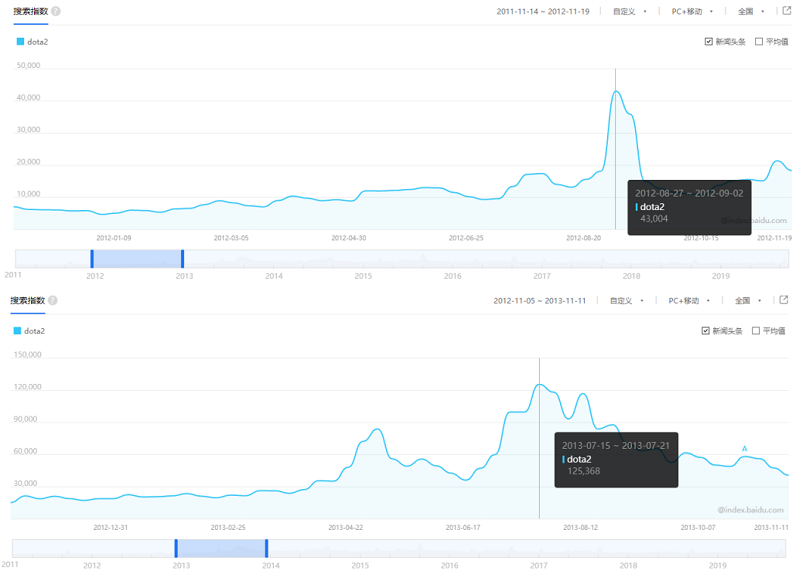Open the export icon of the 2011-11-14 chart
This screenshot has width=800, height=582.
point(787,11)
